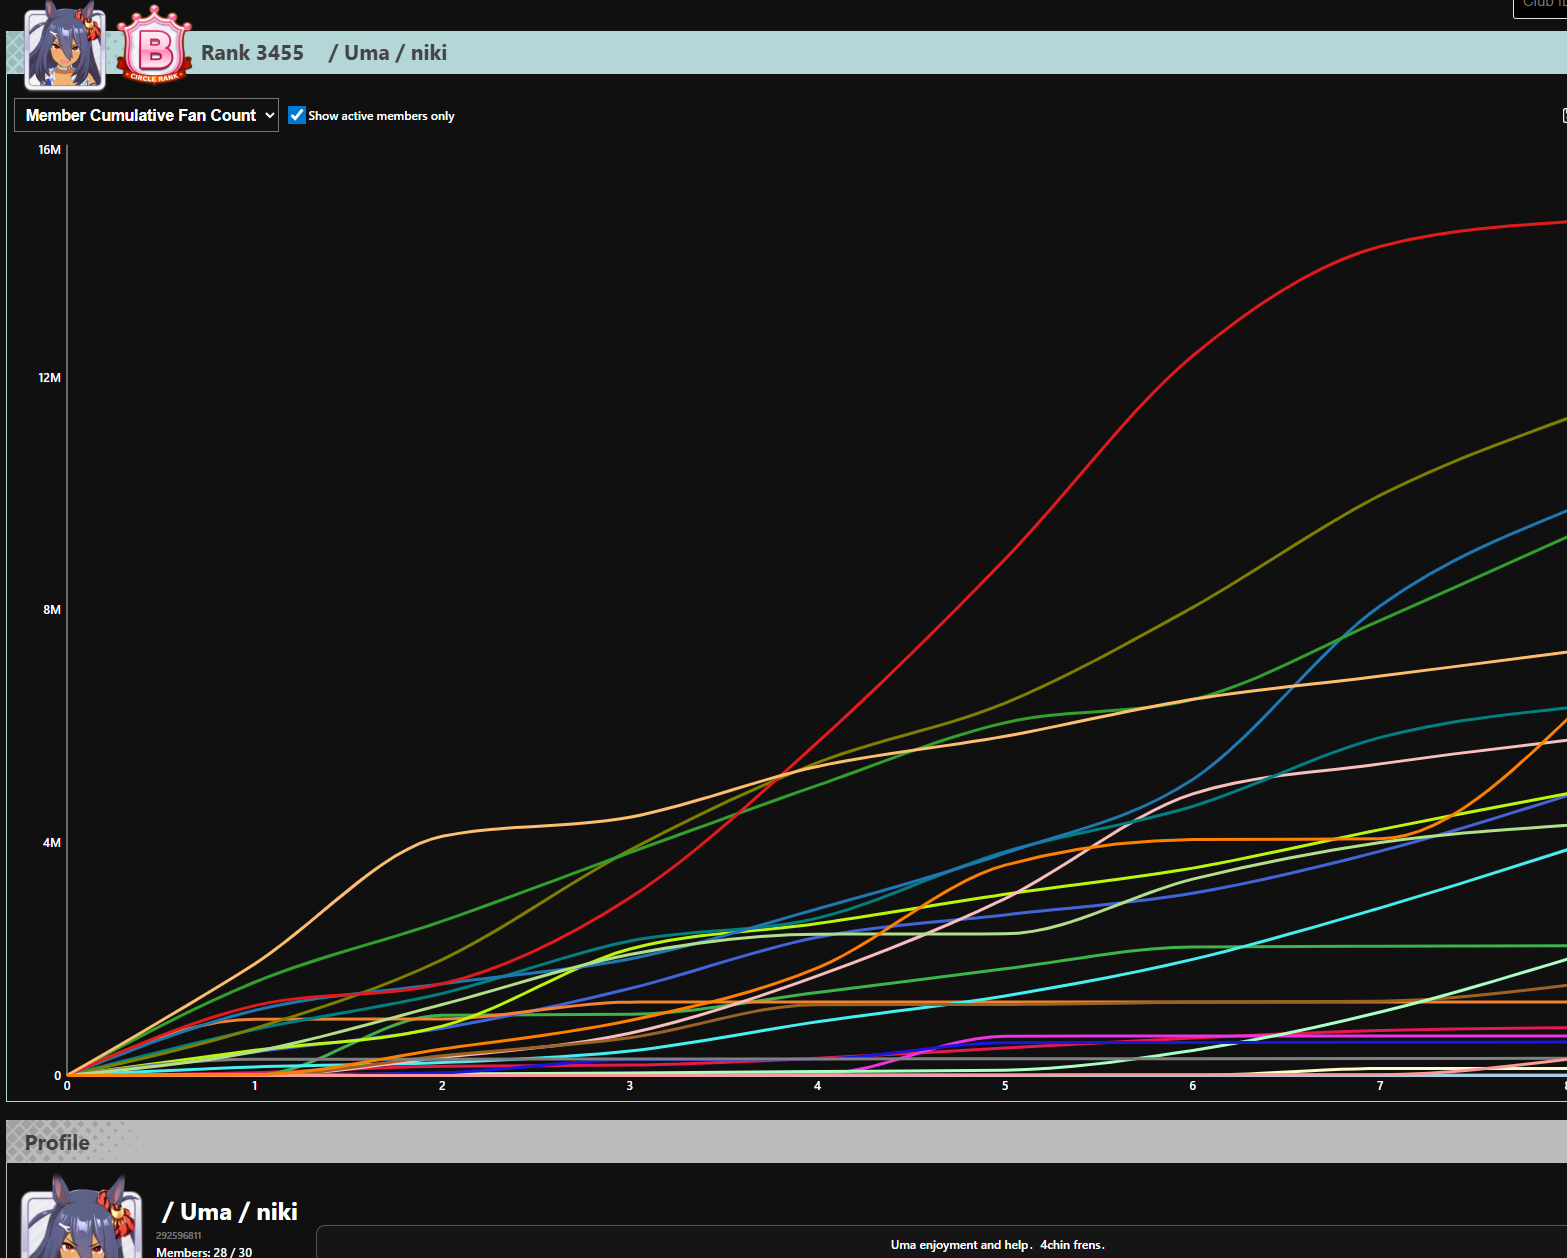Select the club ID 292596811
This screenshot has width=1567, height=1258.
pos(179,1236)
